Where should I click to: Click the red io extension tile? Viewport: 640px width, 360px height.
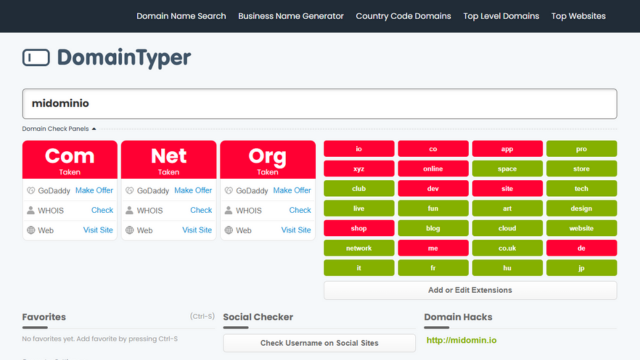coord(359,149)
